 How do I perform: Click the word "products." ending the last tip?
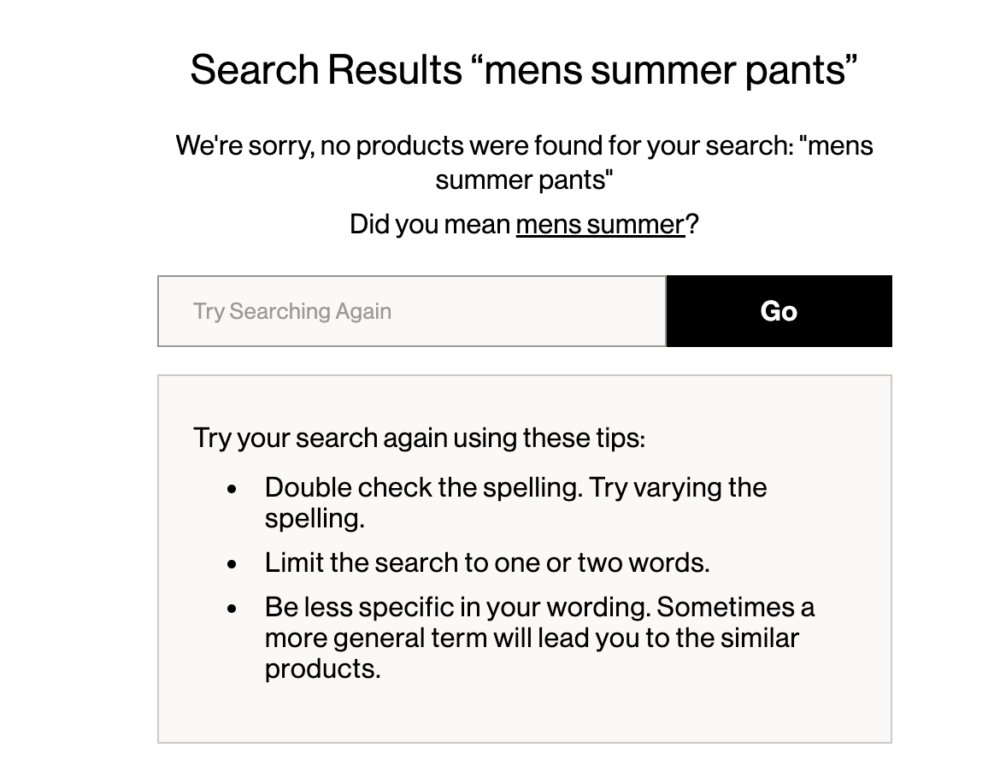[323, 669]
